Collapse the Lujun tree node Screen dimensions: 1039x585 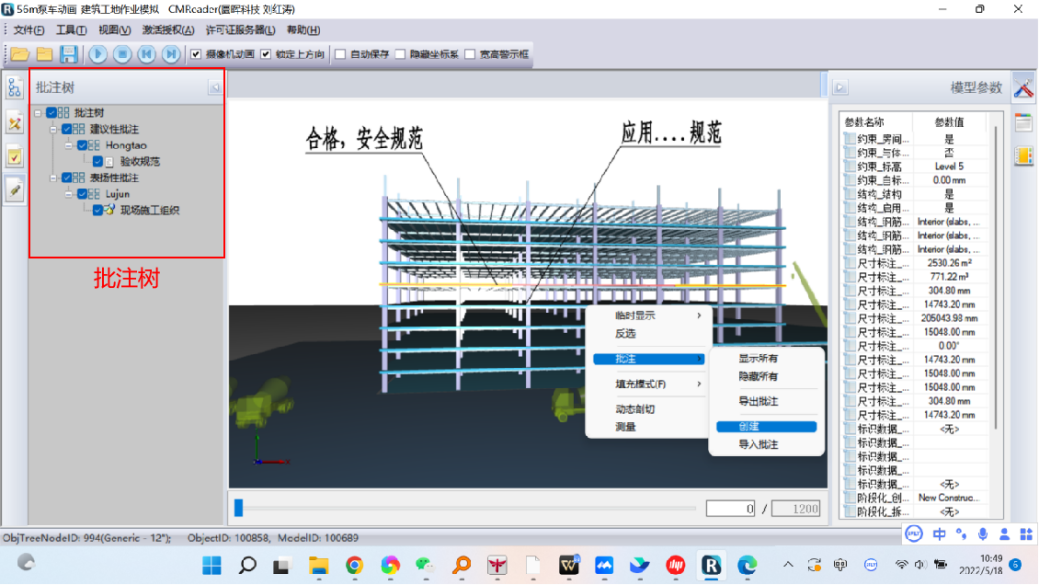(70, 194)
